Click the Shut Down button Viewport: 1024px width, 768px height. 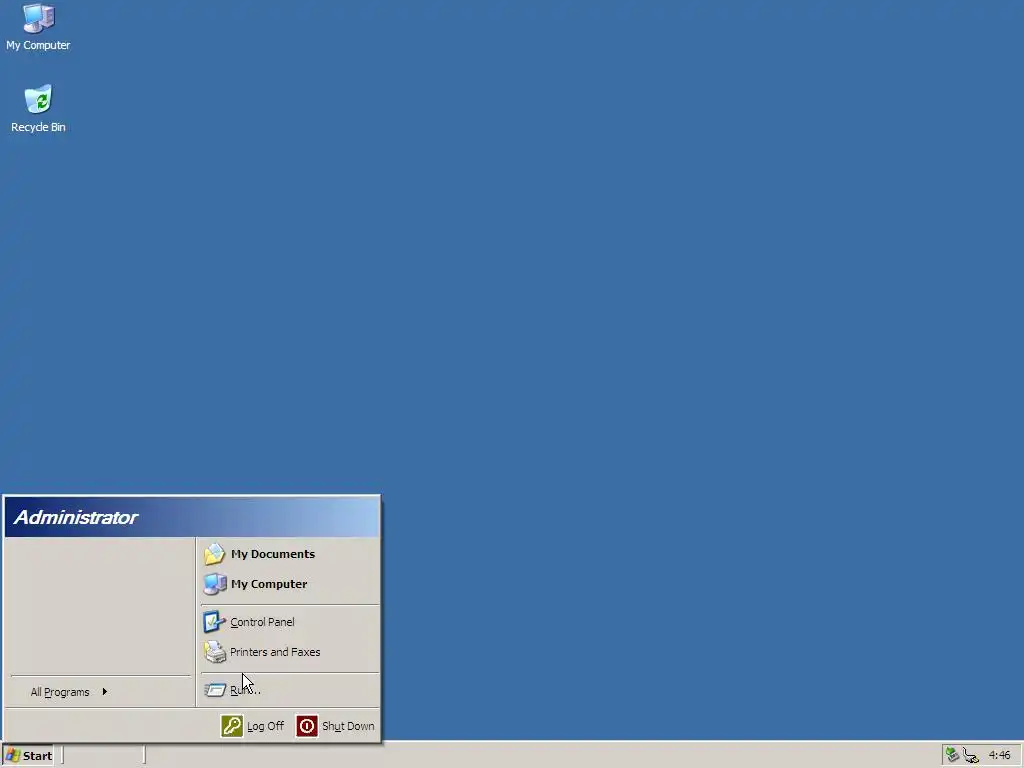336,726
